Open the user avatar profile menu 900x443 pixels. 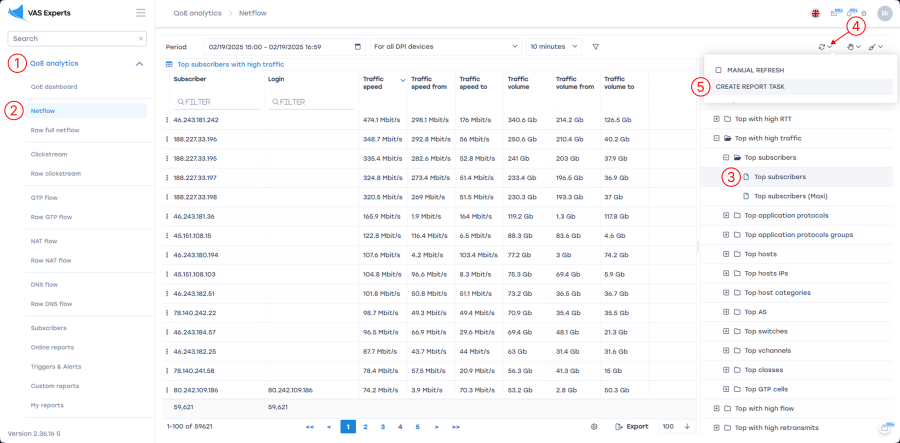(x=884, y=13)
